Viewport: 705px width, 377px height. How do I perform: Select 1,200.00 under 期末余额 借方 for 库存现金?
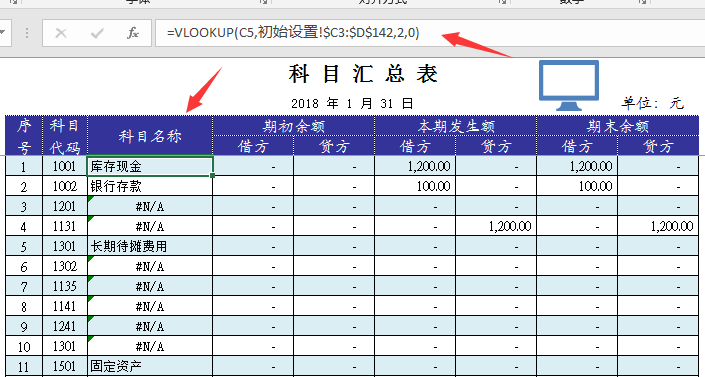[x=577, y=166]
